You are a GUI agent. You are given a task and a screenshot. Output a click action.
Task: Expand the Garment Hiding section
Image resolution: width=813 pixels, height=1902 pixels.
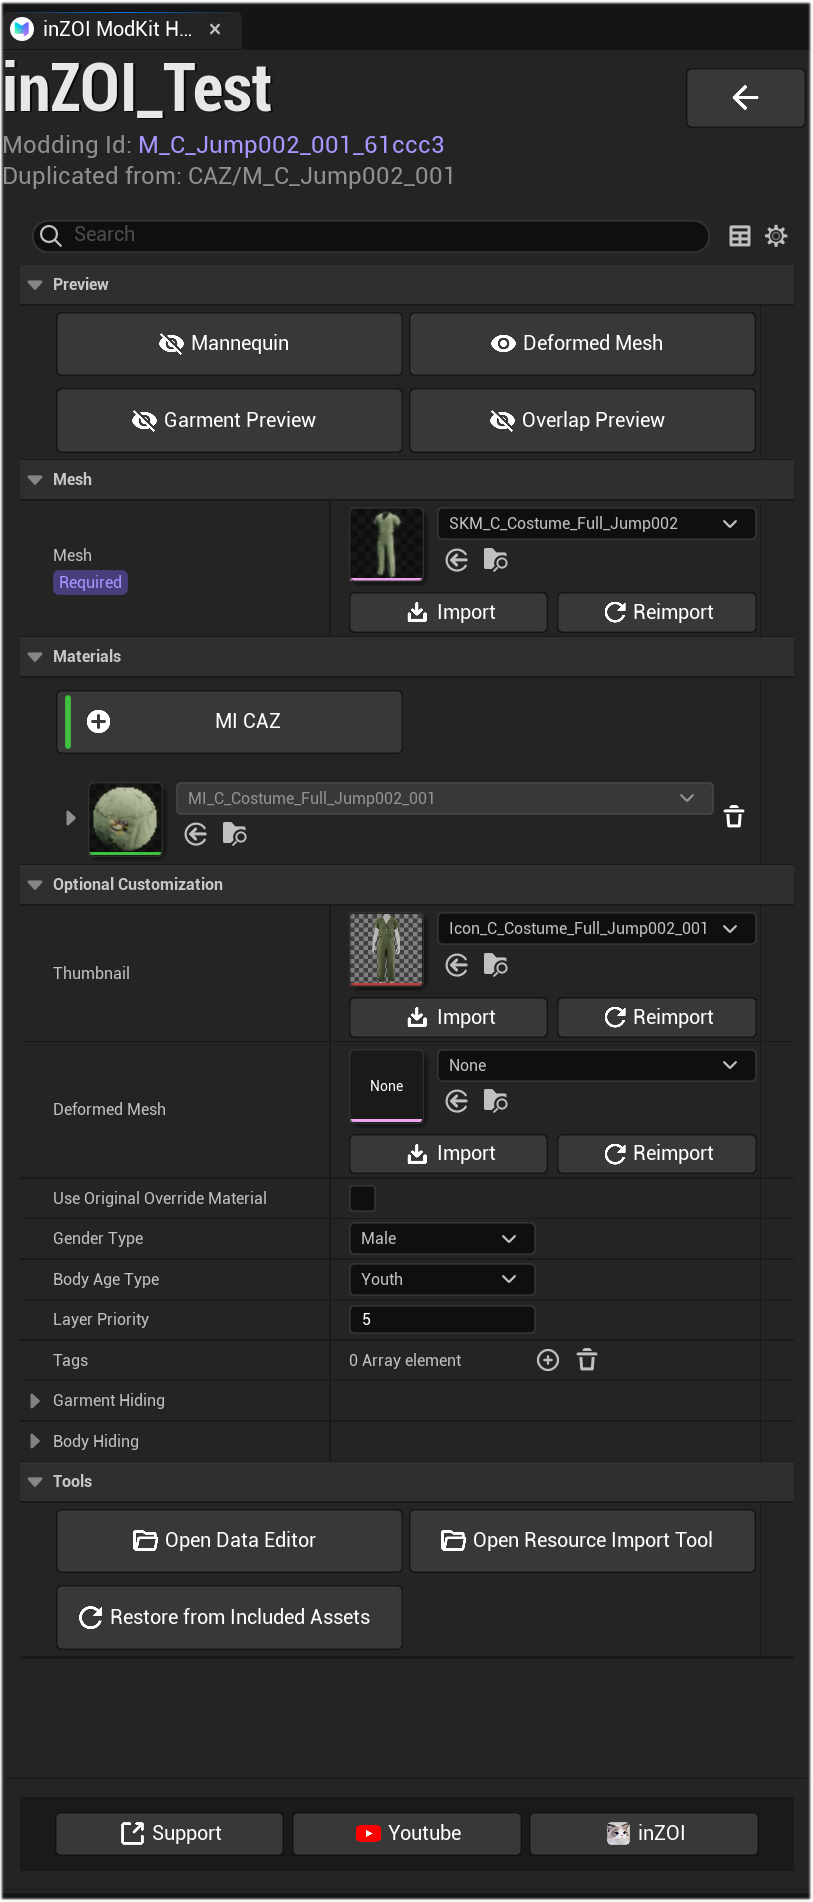[35, 1400]
